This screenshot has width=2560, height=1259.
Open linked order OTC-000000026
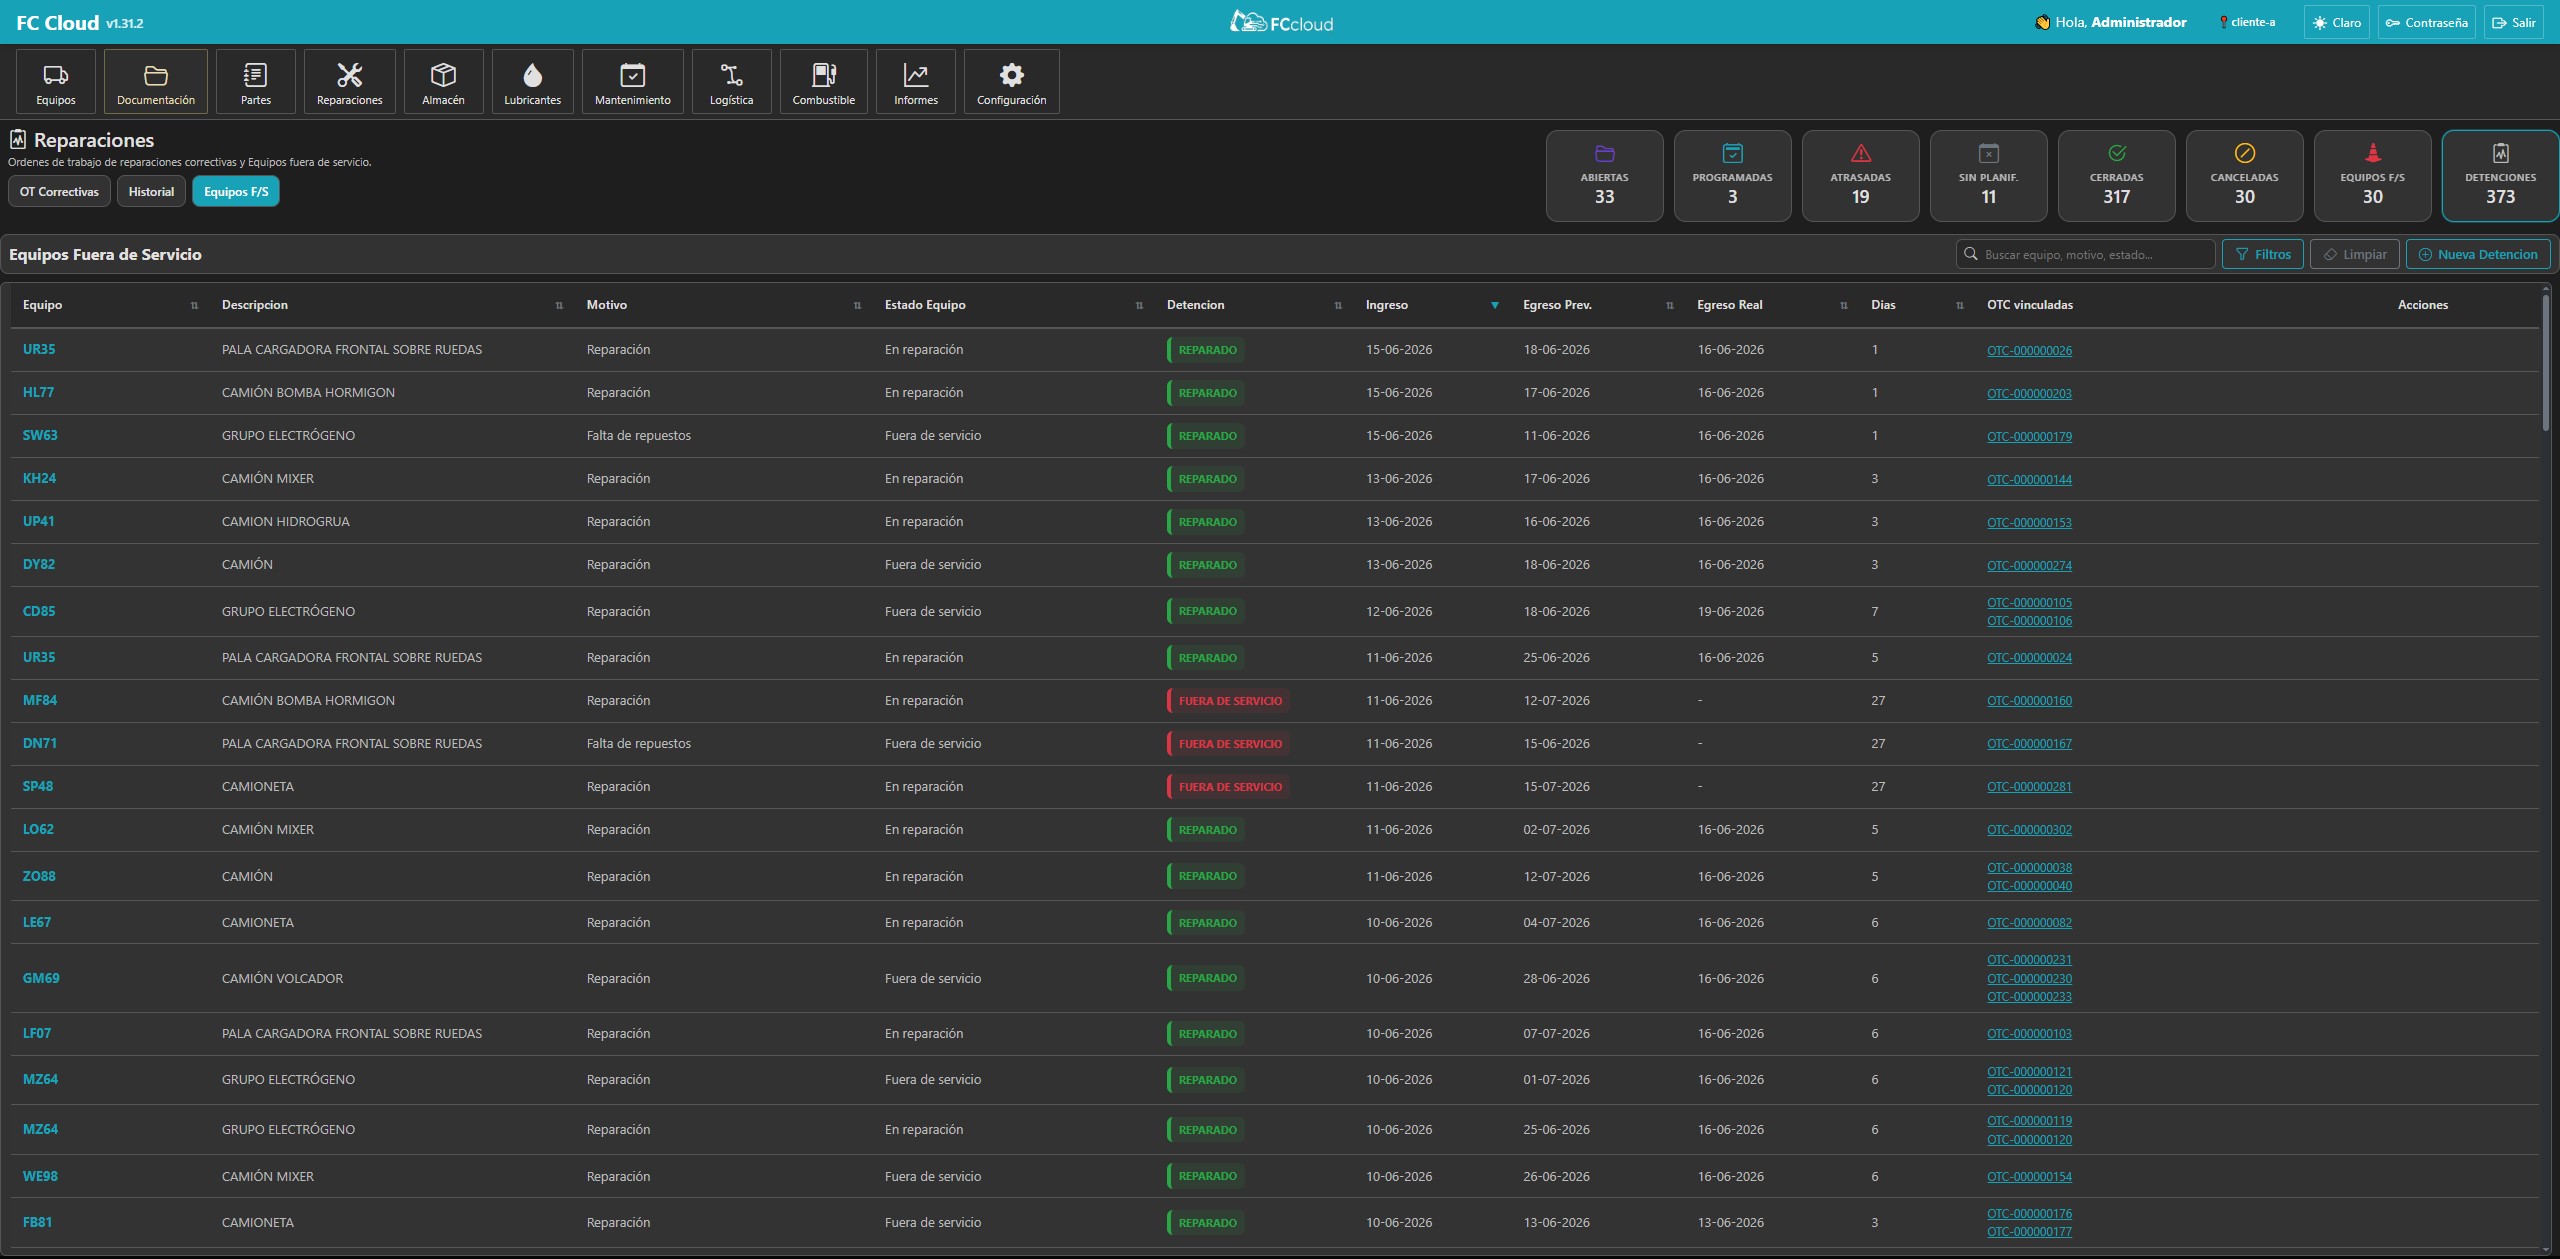click(2029, 351)
